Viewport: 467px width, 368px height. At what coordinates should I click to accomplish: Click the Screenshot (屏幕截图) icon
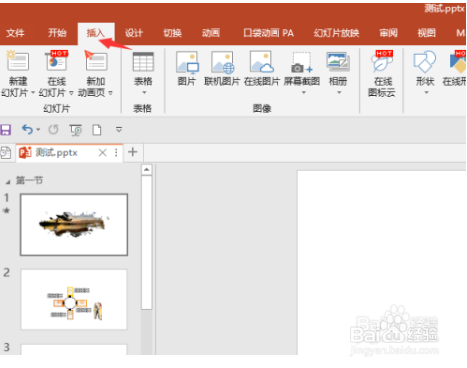click(x=302, y=62)
